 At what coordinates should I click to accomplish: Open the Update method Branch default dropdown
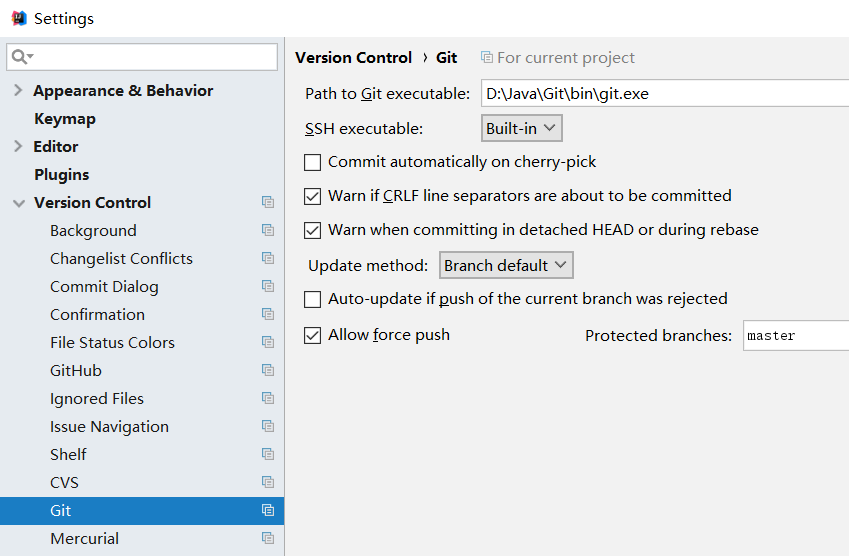pos(506,265)
